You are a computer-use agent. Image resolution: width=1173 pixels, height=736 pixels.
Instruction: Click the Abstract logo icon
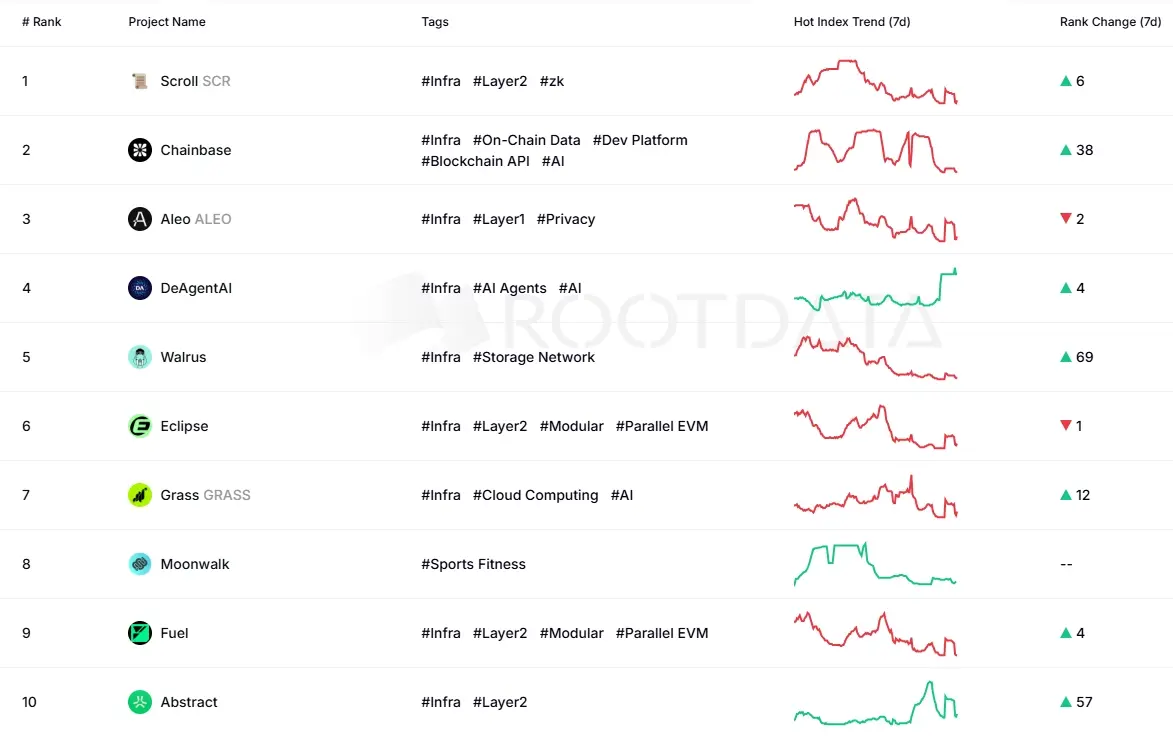point(140,702)
